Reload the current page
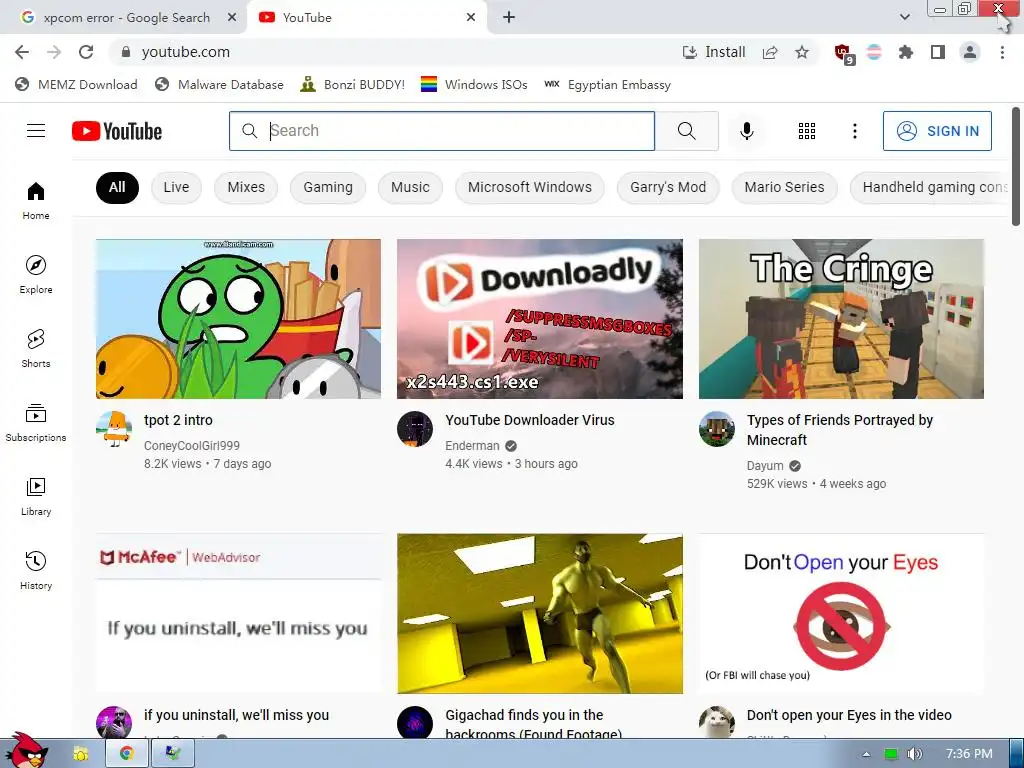Image resolution: width=1024 pixels, height=768 pixels. (86, 52)
